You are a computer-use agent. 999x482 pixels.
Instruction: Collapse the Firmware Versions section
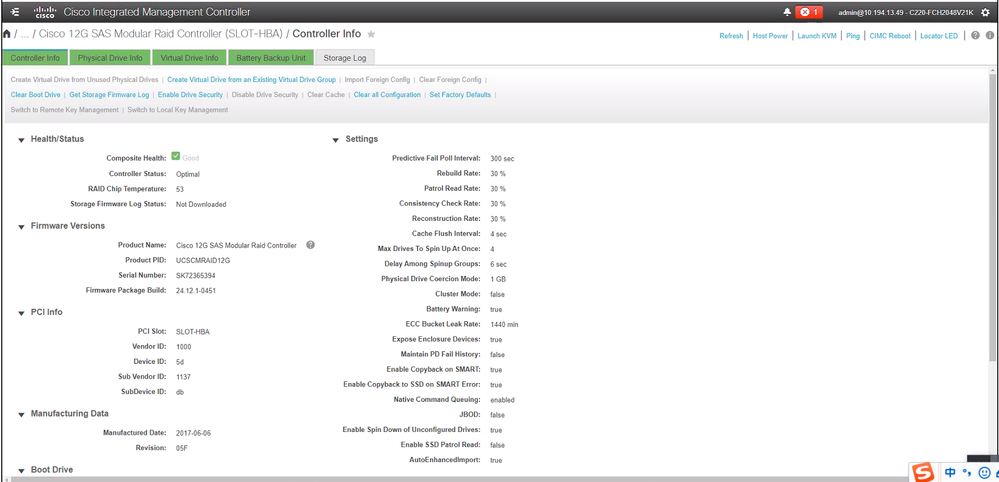[x=21, y=226]
